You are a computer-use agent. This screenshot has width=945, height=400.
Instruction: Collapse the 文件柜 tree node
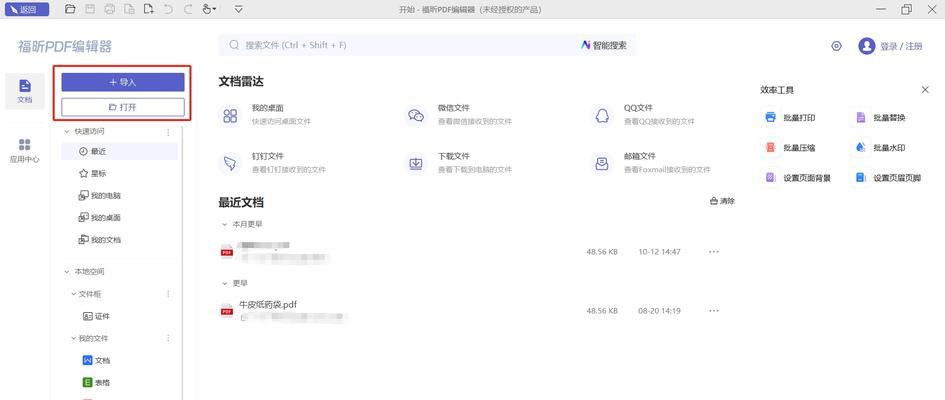pos(74,294)
